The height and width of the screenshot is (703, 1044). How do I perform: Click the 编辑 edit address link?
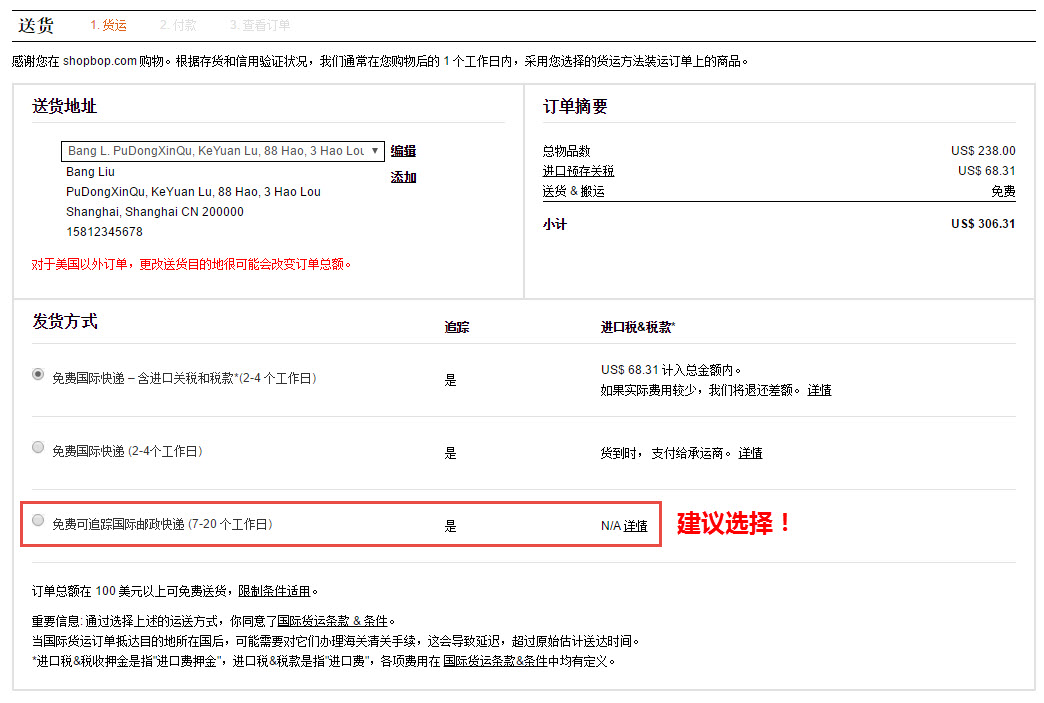[403, 151]
